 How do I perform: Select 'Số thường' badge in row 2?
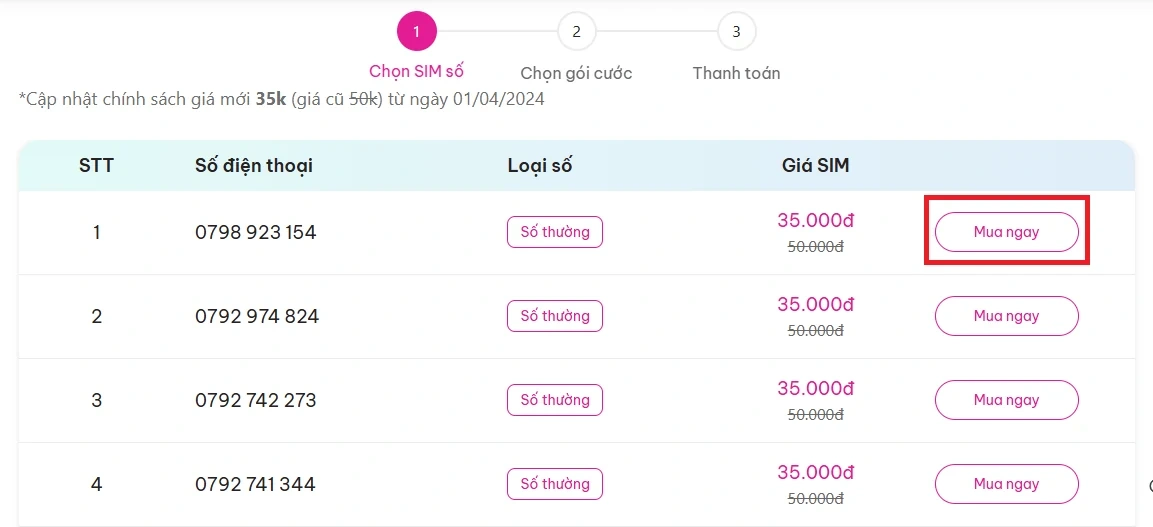[555, 316]
